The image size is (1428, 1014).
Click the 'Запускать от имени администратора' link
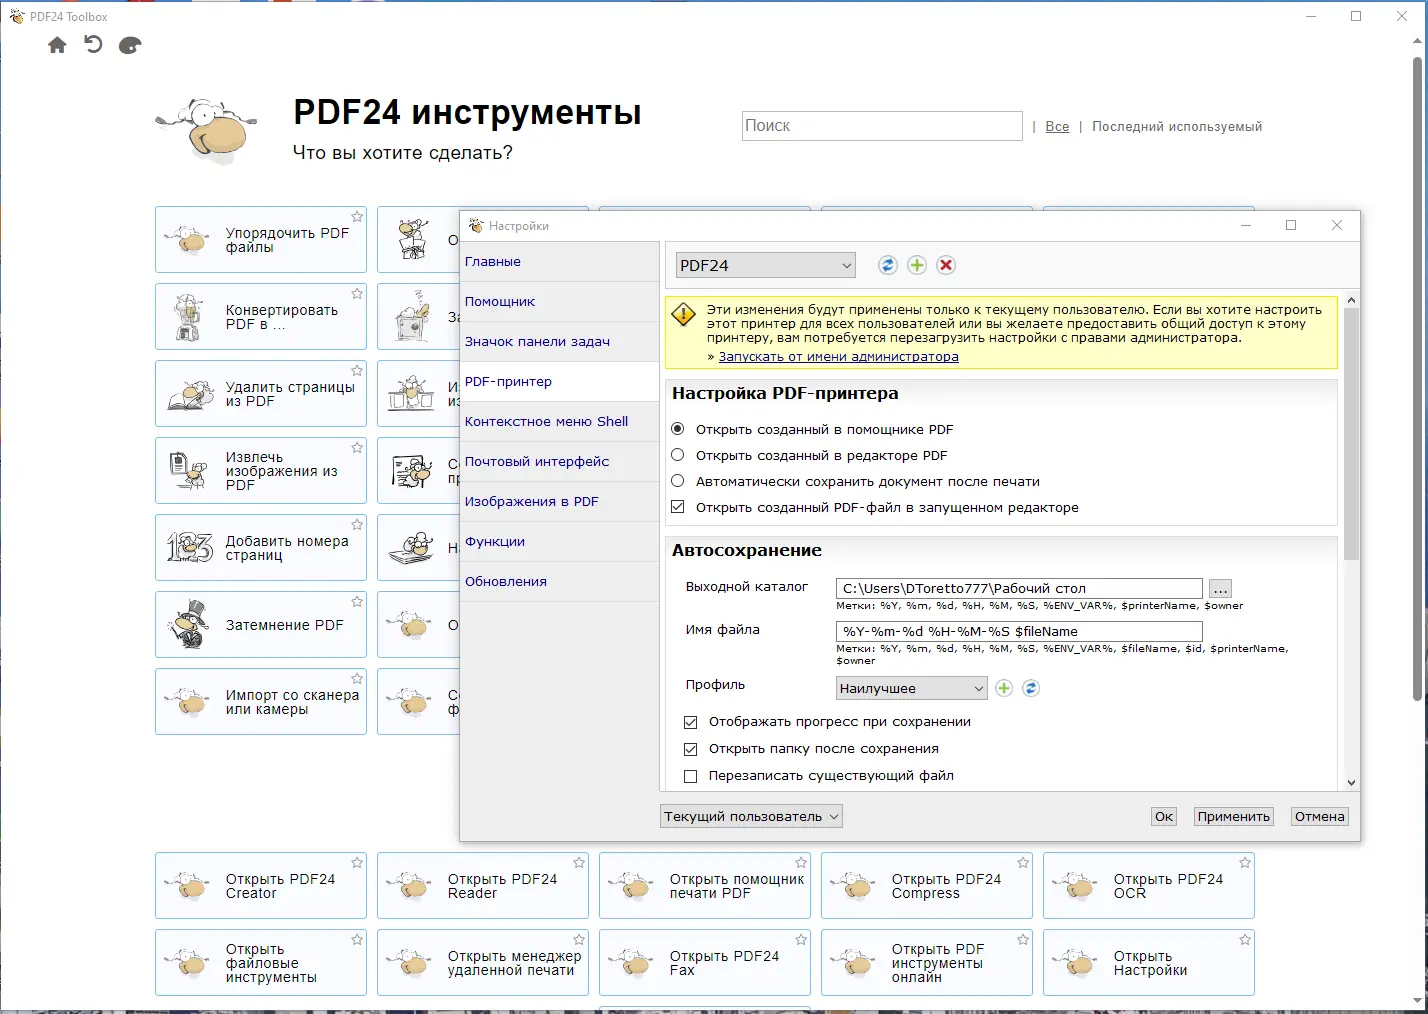(838, 356)
